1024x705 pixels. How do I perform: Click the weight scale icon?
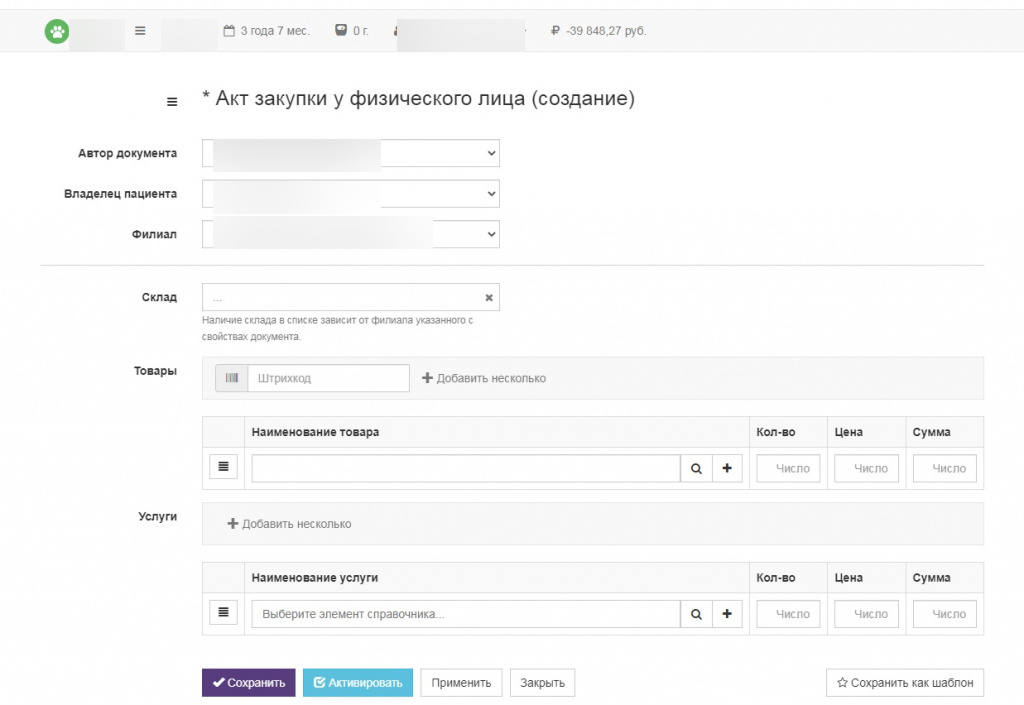[x=341, y=30]
